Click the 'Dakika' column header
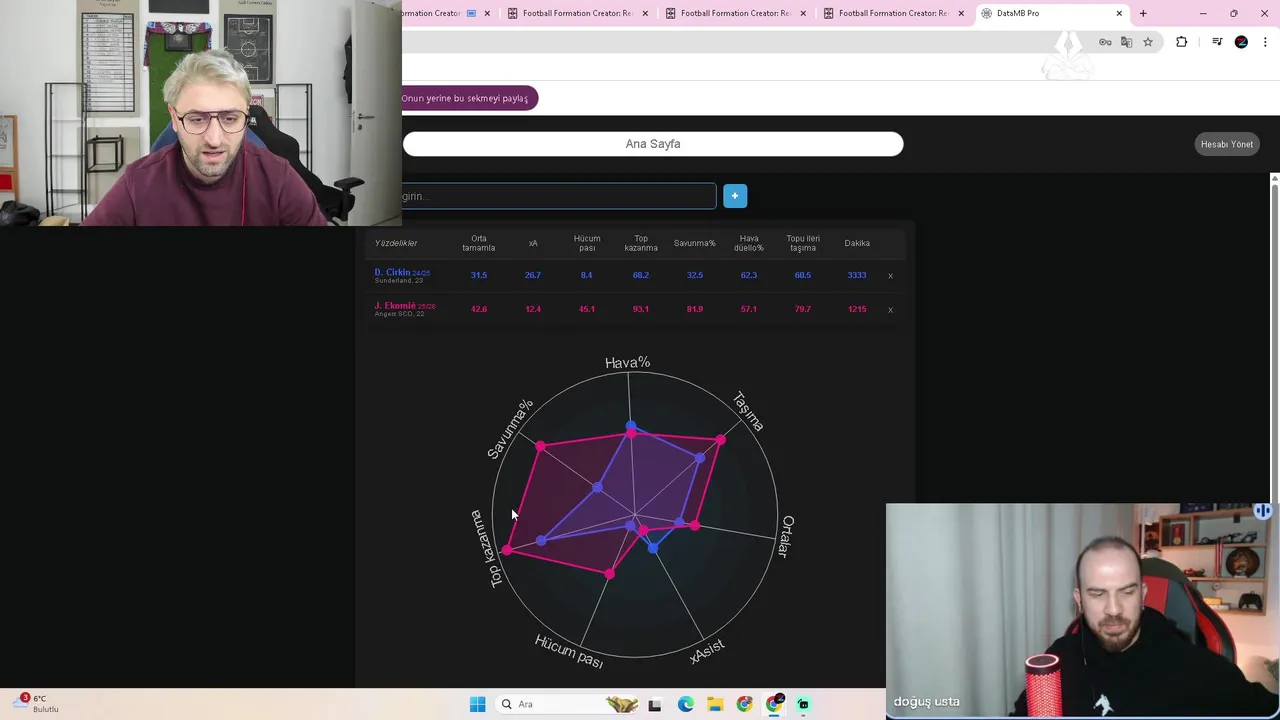Viewport: 1280px width, 720px height. click(857, 243)
